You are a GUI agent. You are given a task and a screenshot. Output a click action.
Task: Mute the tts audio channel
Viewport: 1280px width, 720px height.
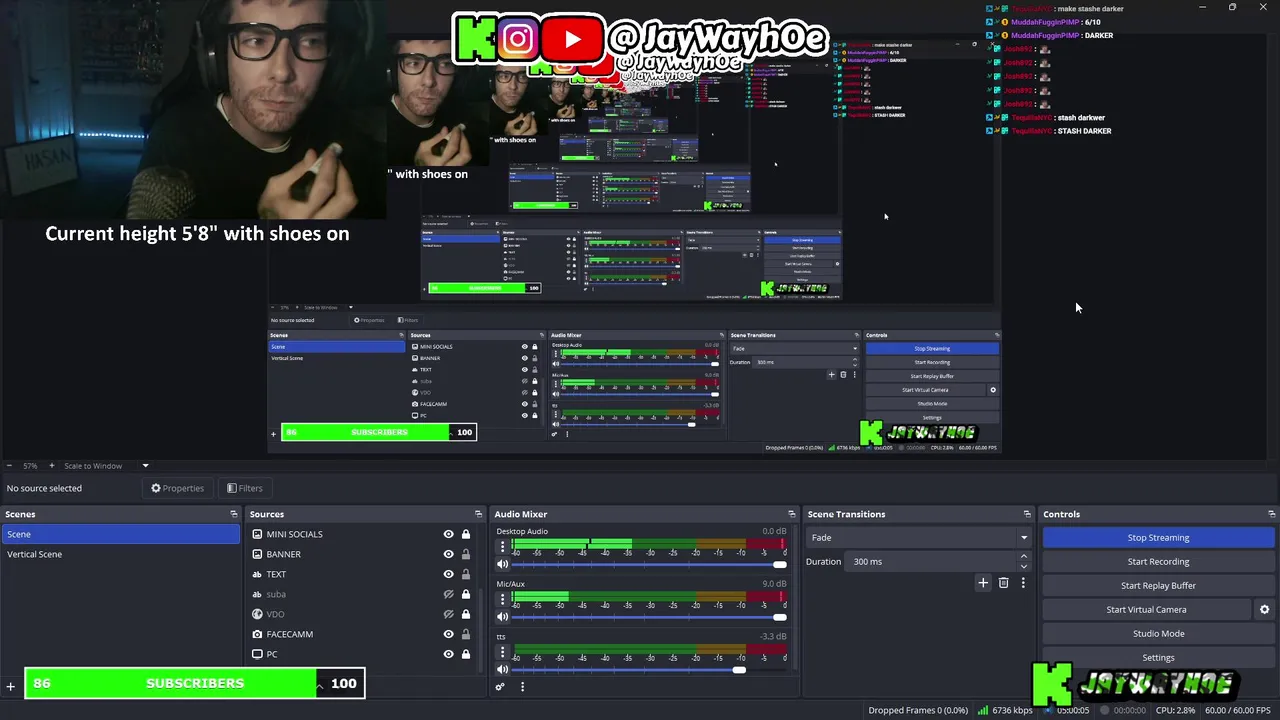coord(502,669)
